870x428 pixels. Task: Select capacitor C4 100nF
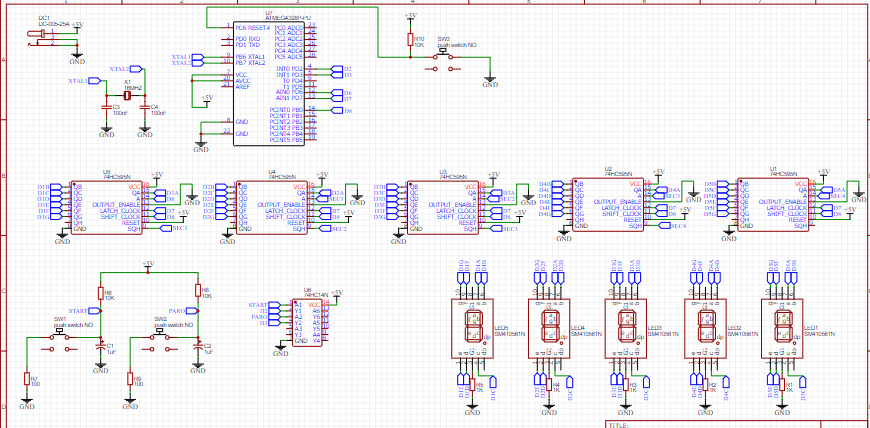tap(144, 106)
